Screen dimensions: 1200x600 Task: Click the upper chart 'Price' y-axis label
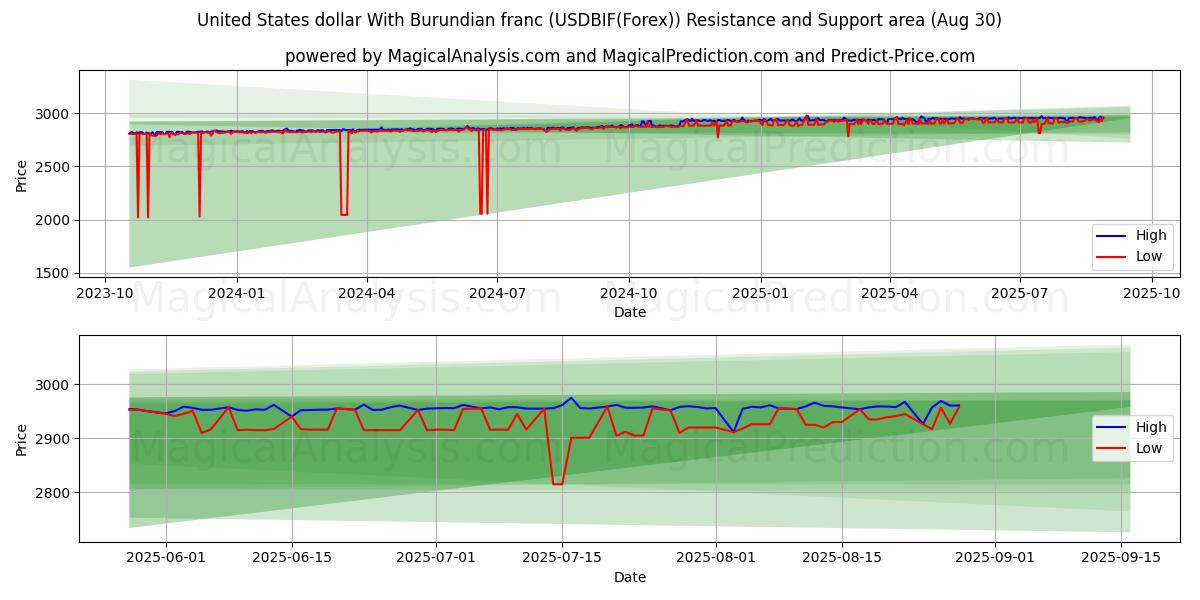pos(22,176)
